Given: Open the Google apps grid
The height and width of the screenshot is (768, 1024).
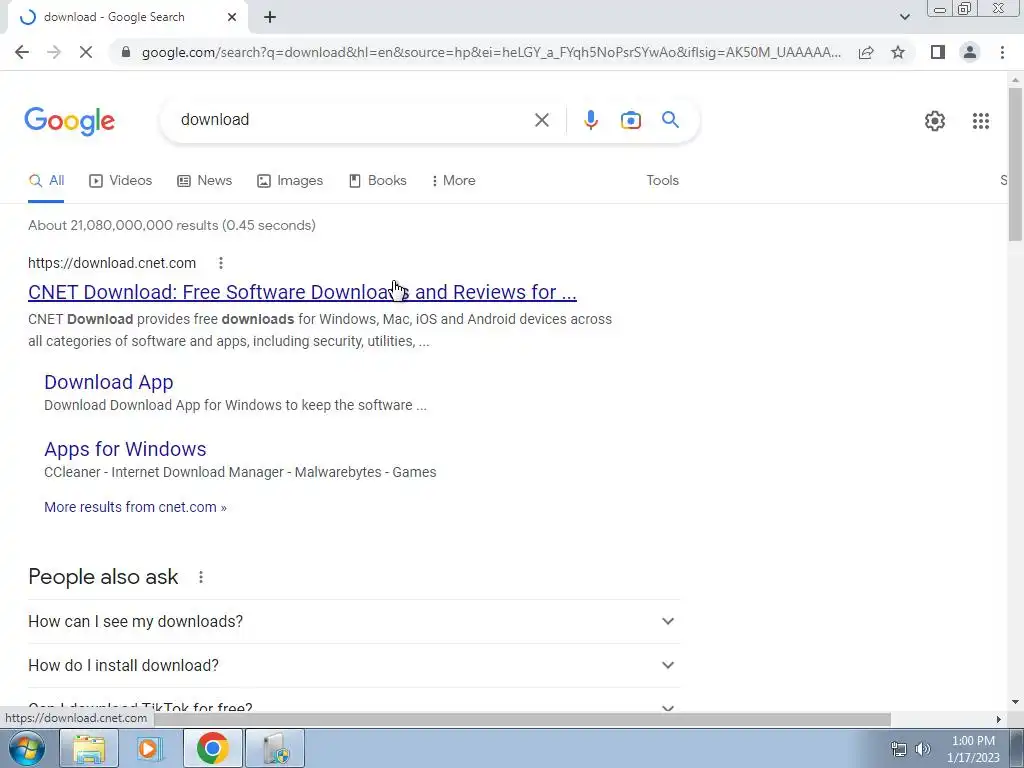Looking at the screenshot, I should coord(980,121).
